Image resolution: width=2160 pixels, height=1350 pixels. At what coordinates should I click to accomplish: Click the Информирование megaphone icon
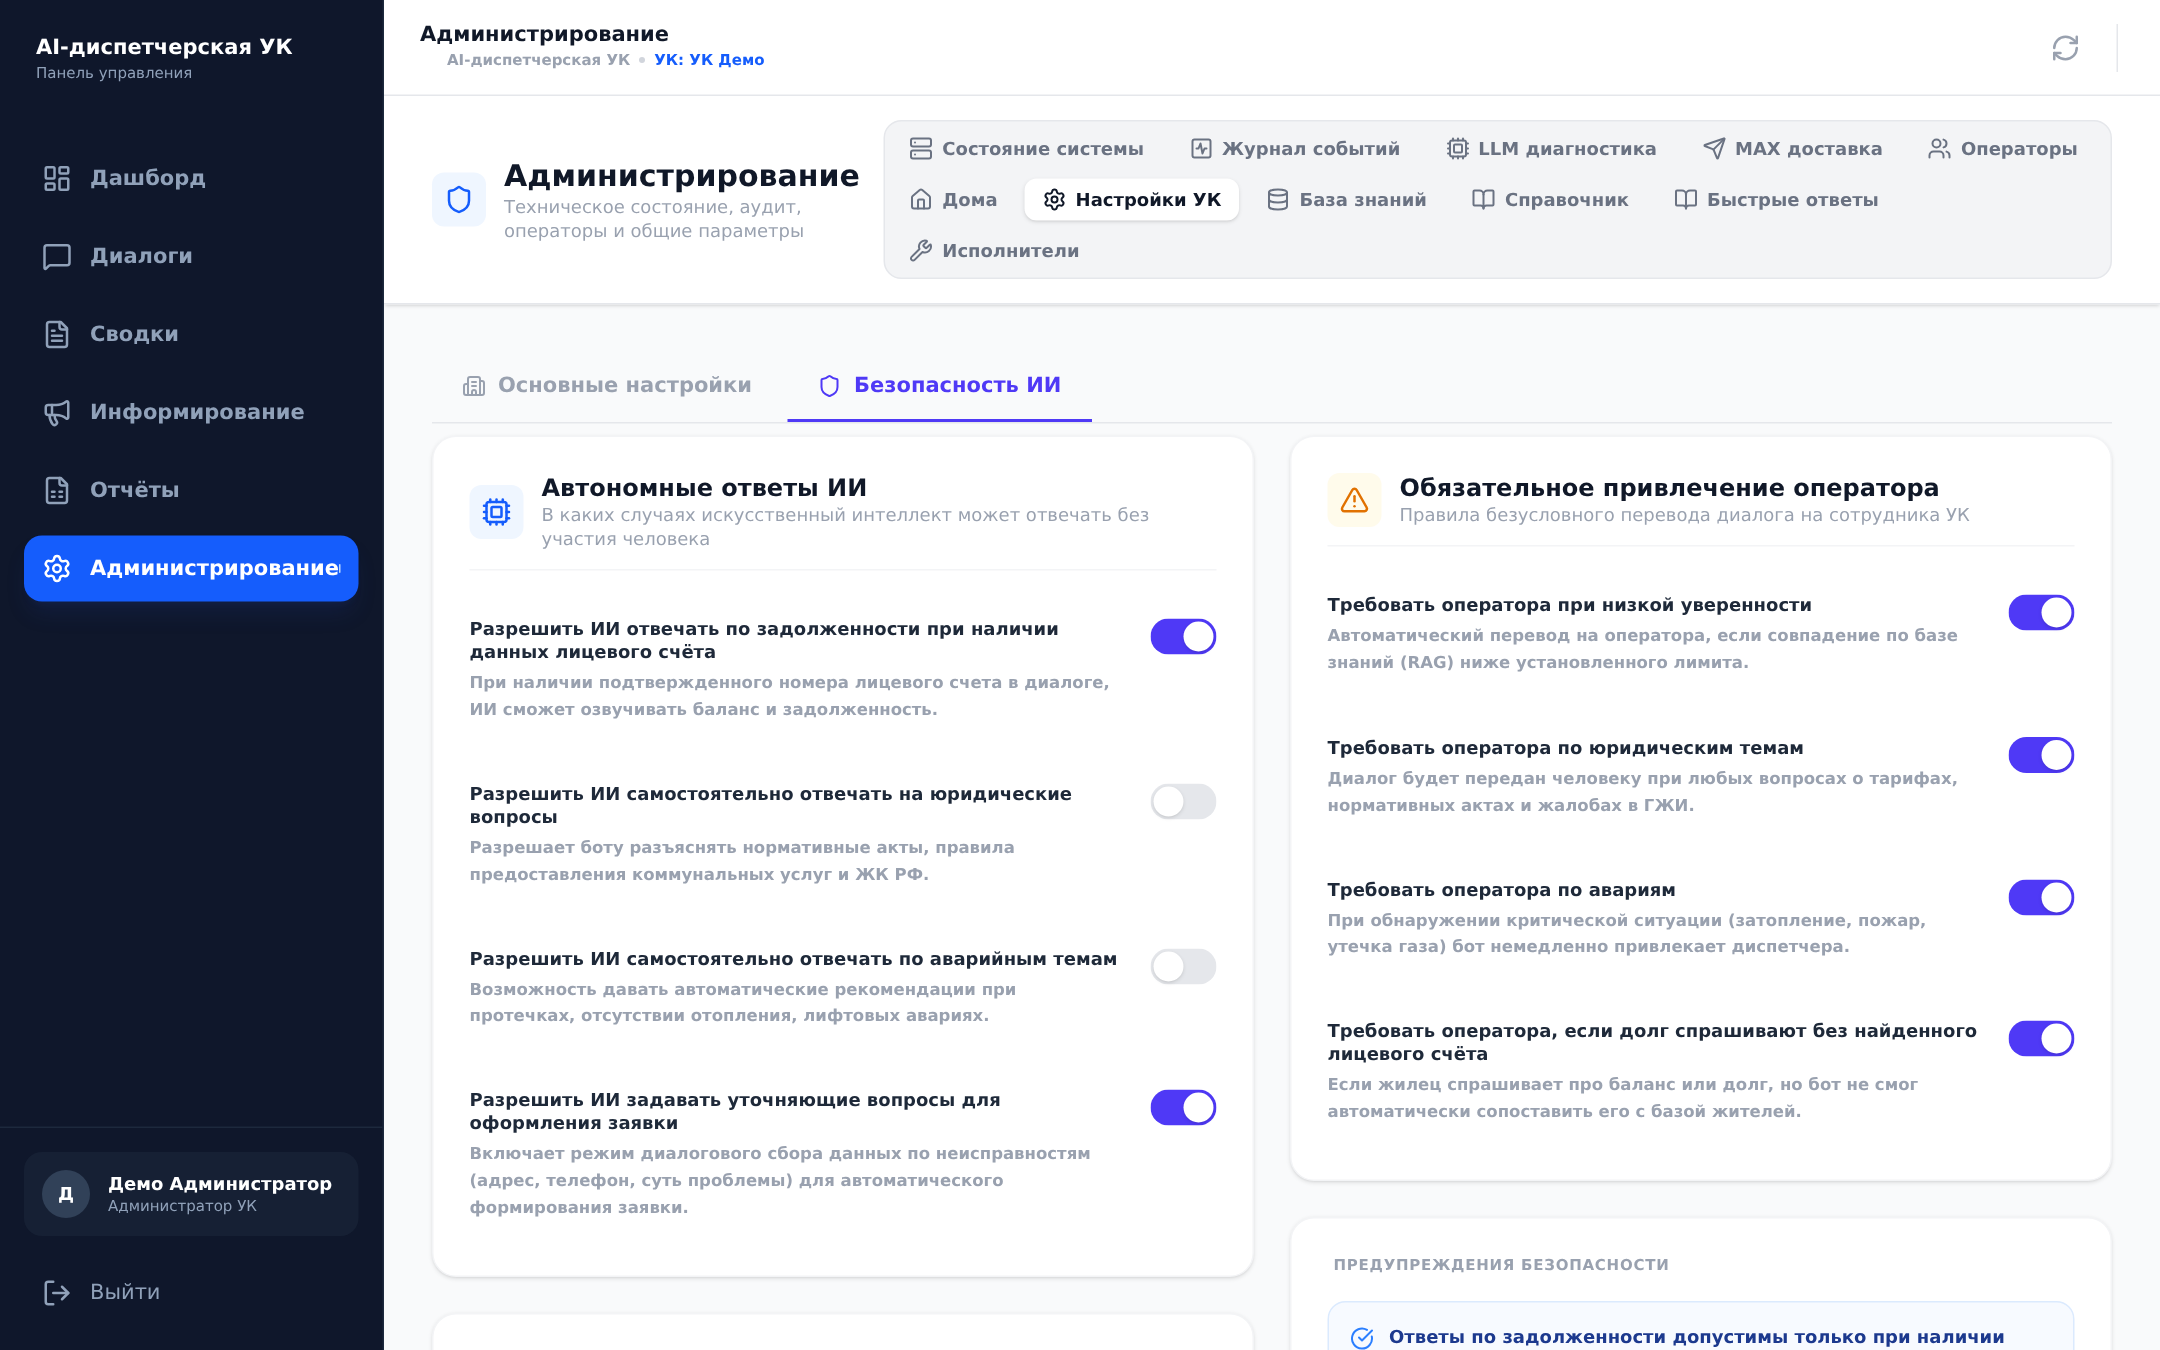click(x=57, y=412)
